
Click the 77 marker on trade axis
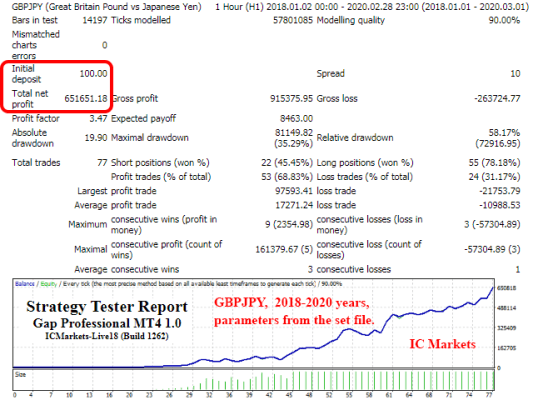click(489, 395)
